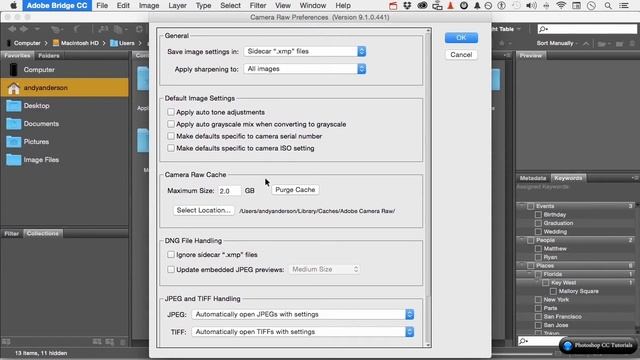Open the Pictures folder in Favorites
Screen dimensions: 640x360
[x=13, y=142]
